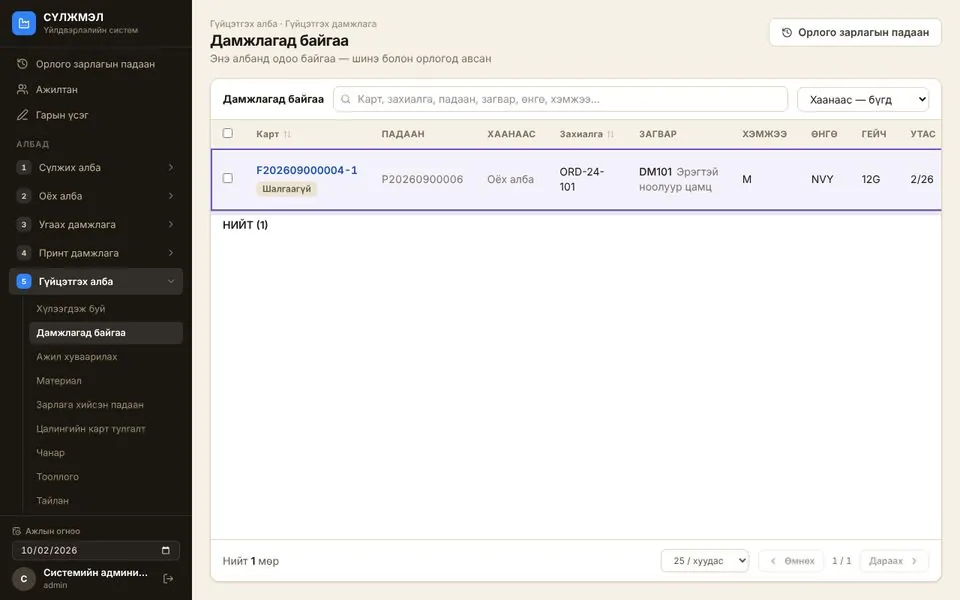This screenshot has height=600, width=960.
Task: Open the Хаанаас — бүгд filter dropdown
Action: 863,99
